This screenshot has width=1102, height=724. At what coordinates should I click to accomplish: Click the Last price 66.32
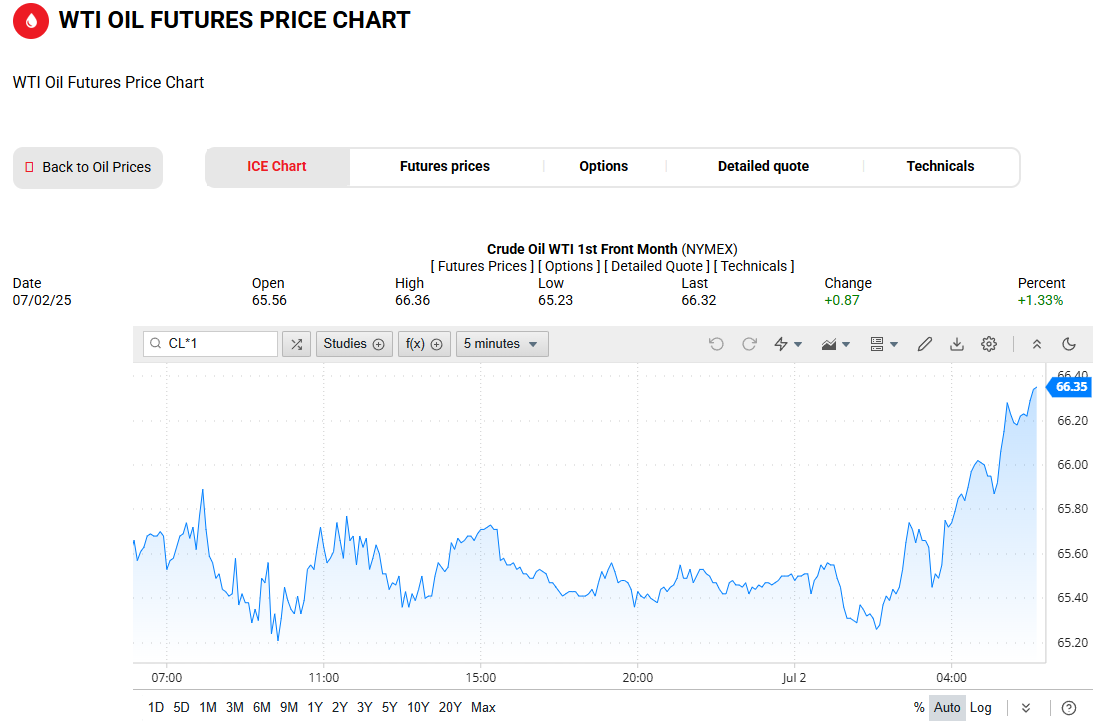699,301
